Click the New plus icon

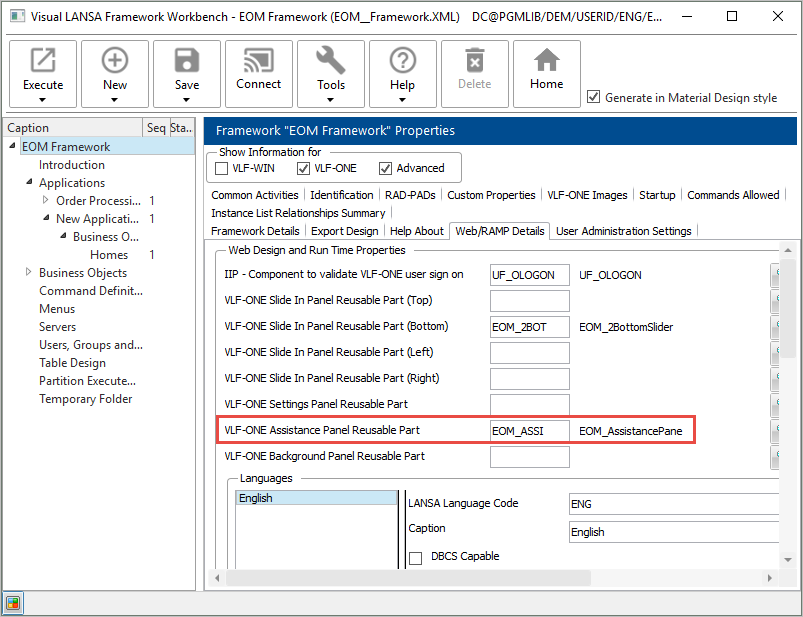pos(115,61)
